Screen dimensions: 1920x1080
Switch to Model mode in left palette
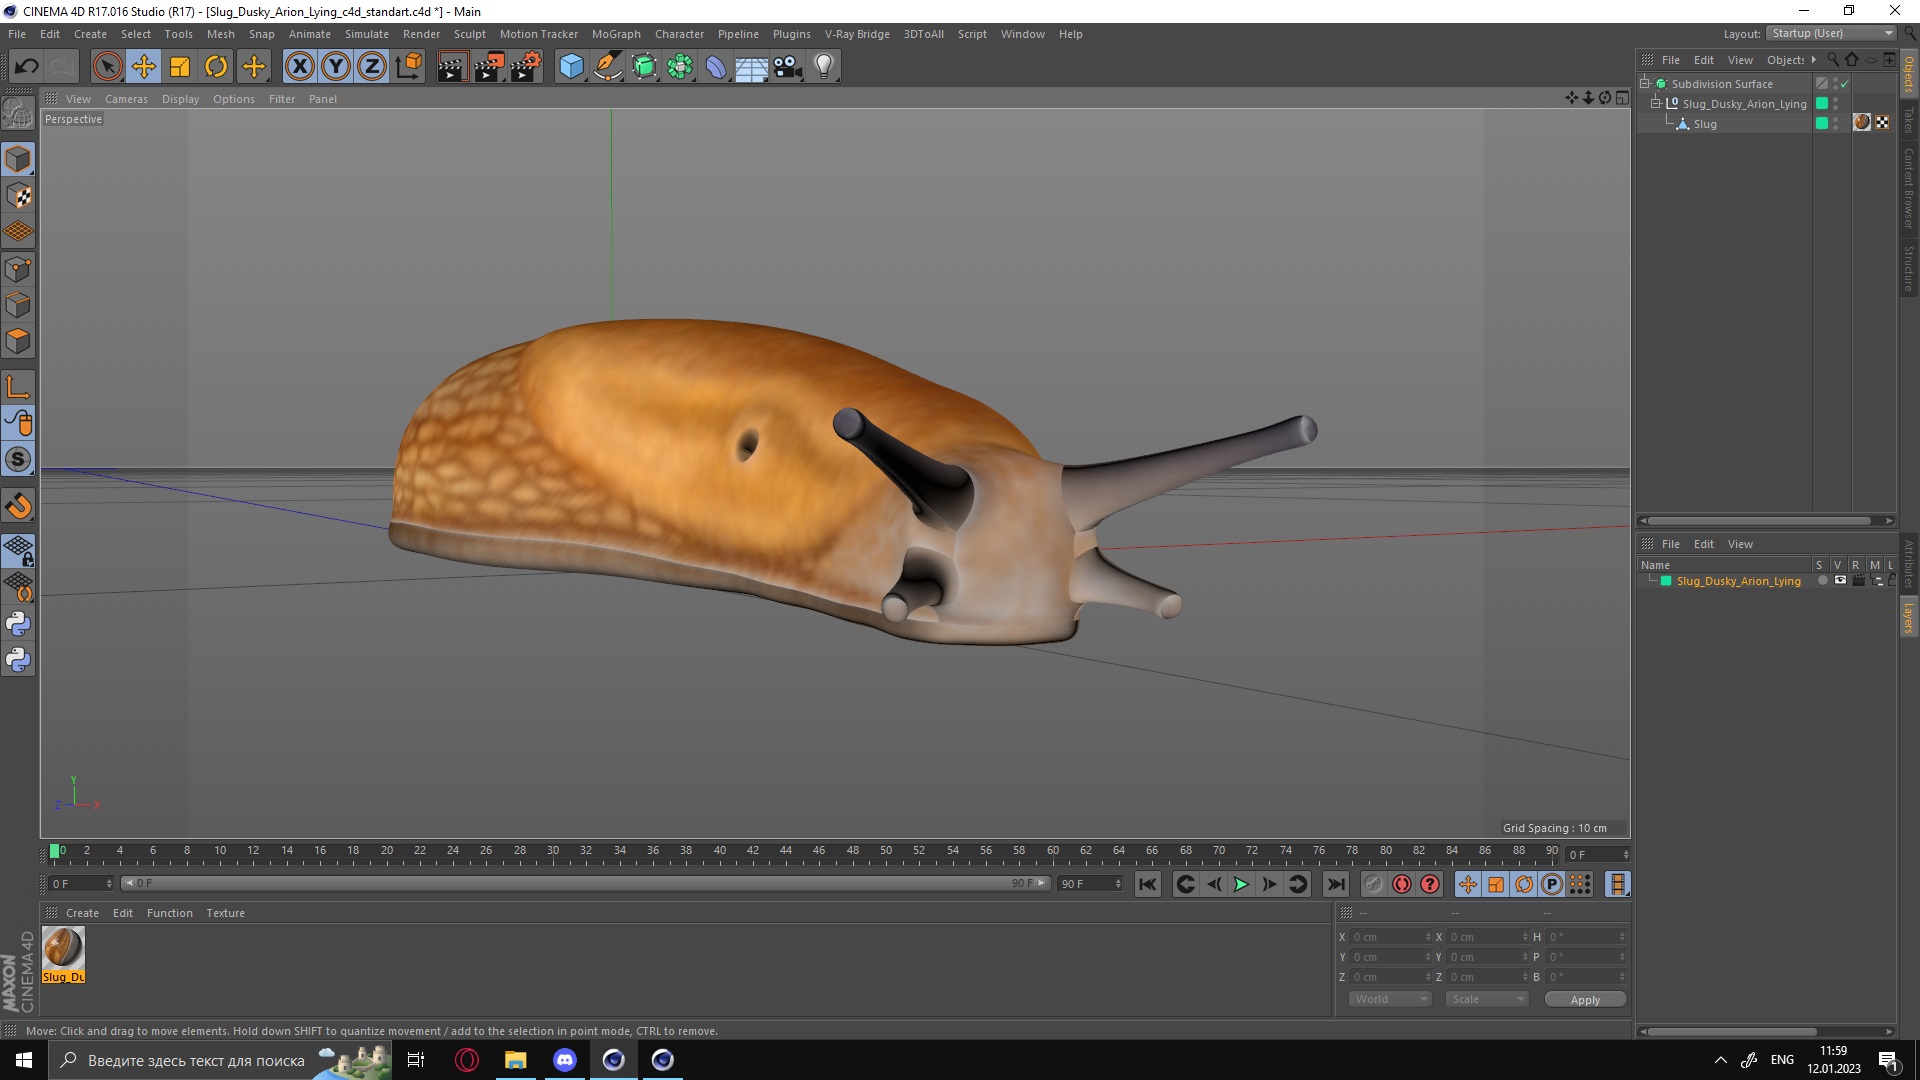18,159
